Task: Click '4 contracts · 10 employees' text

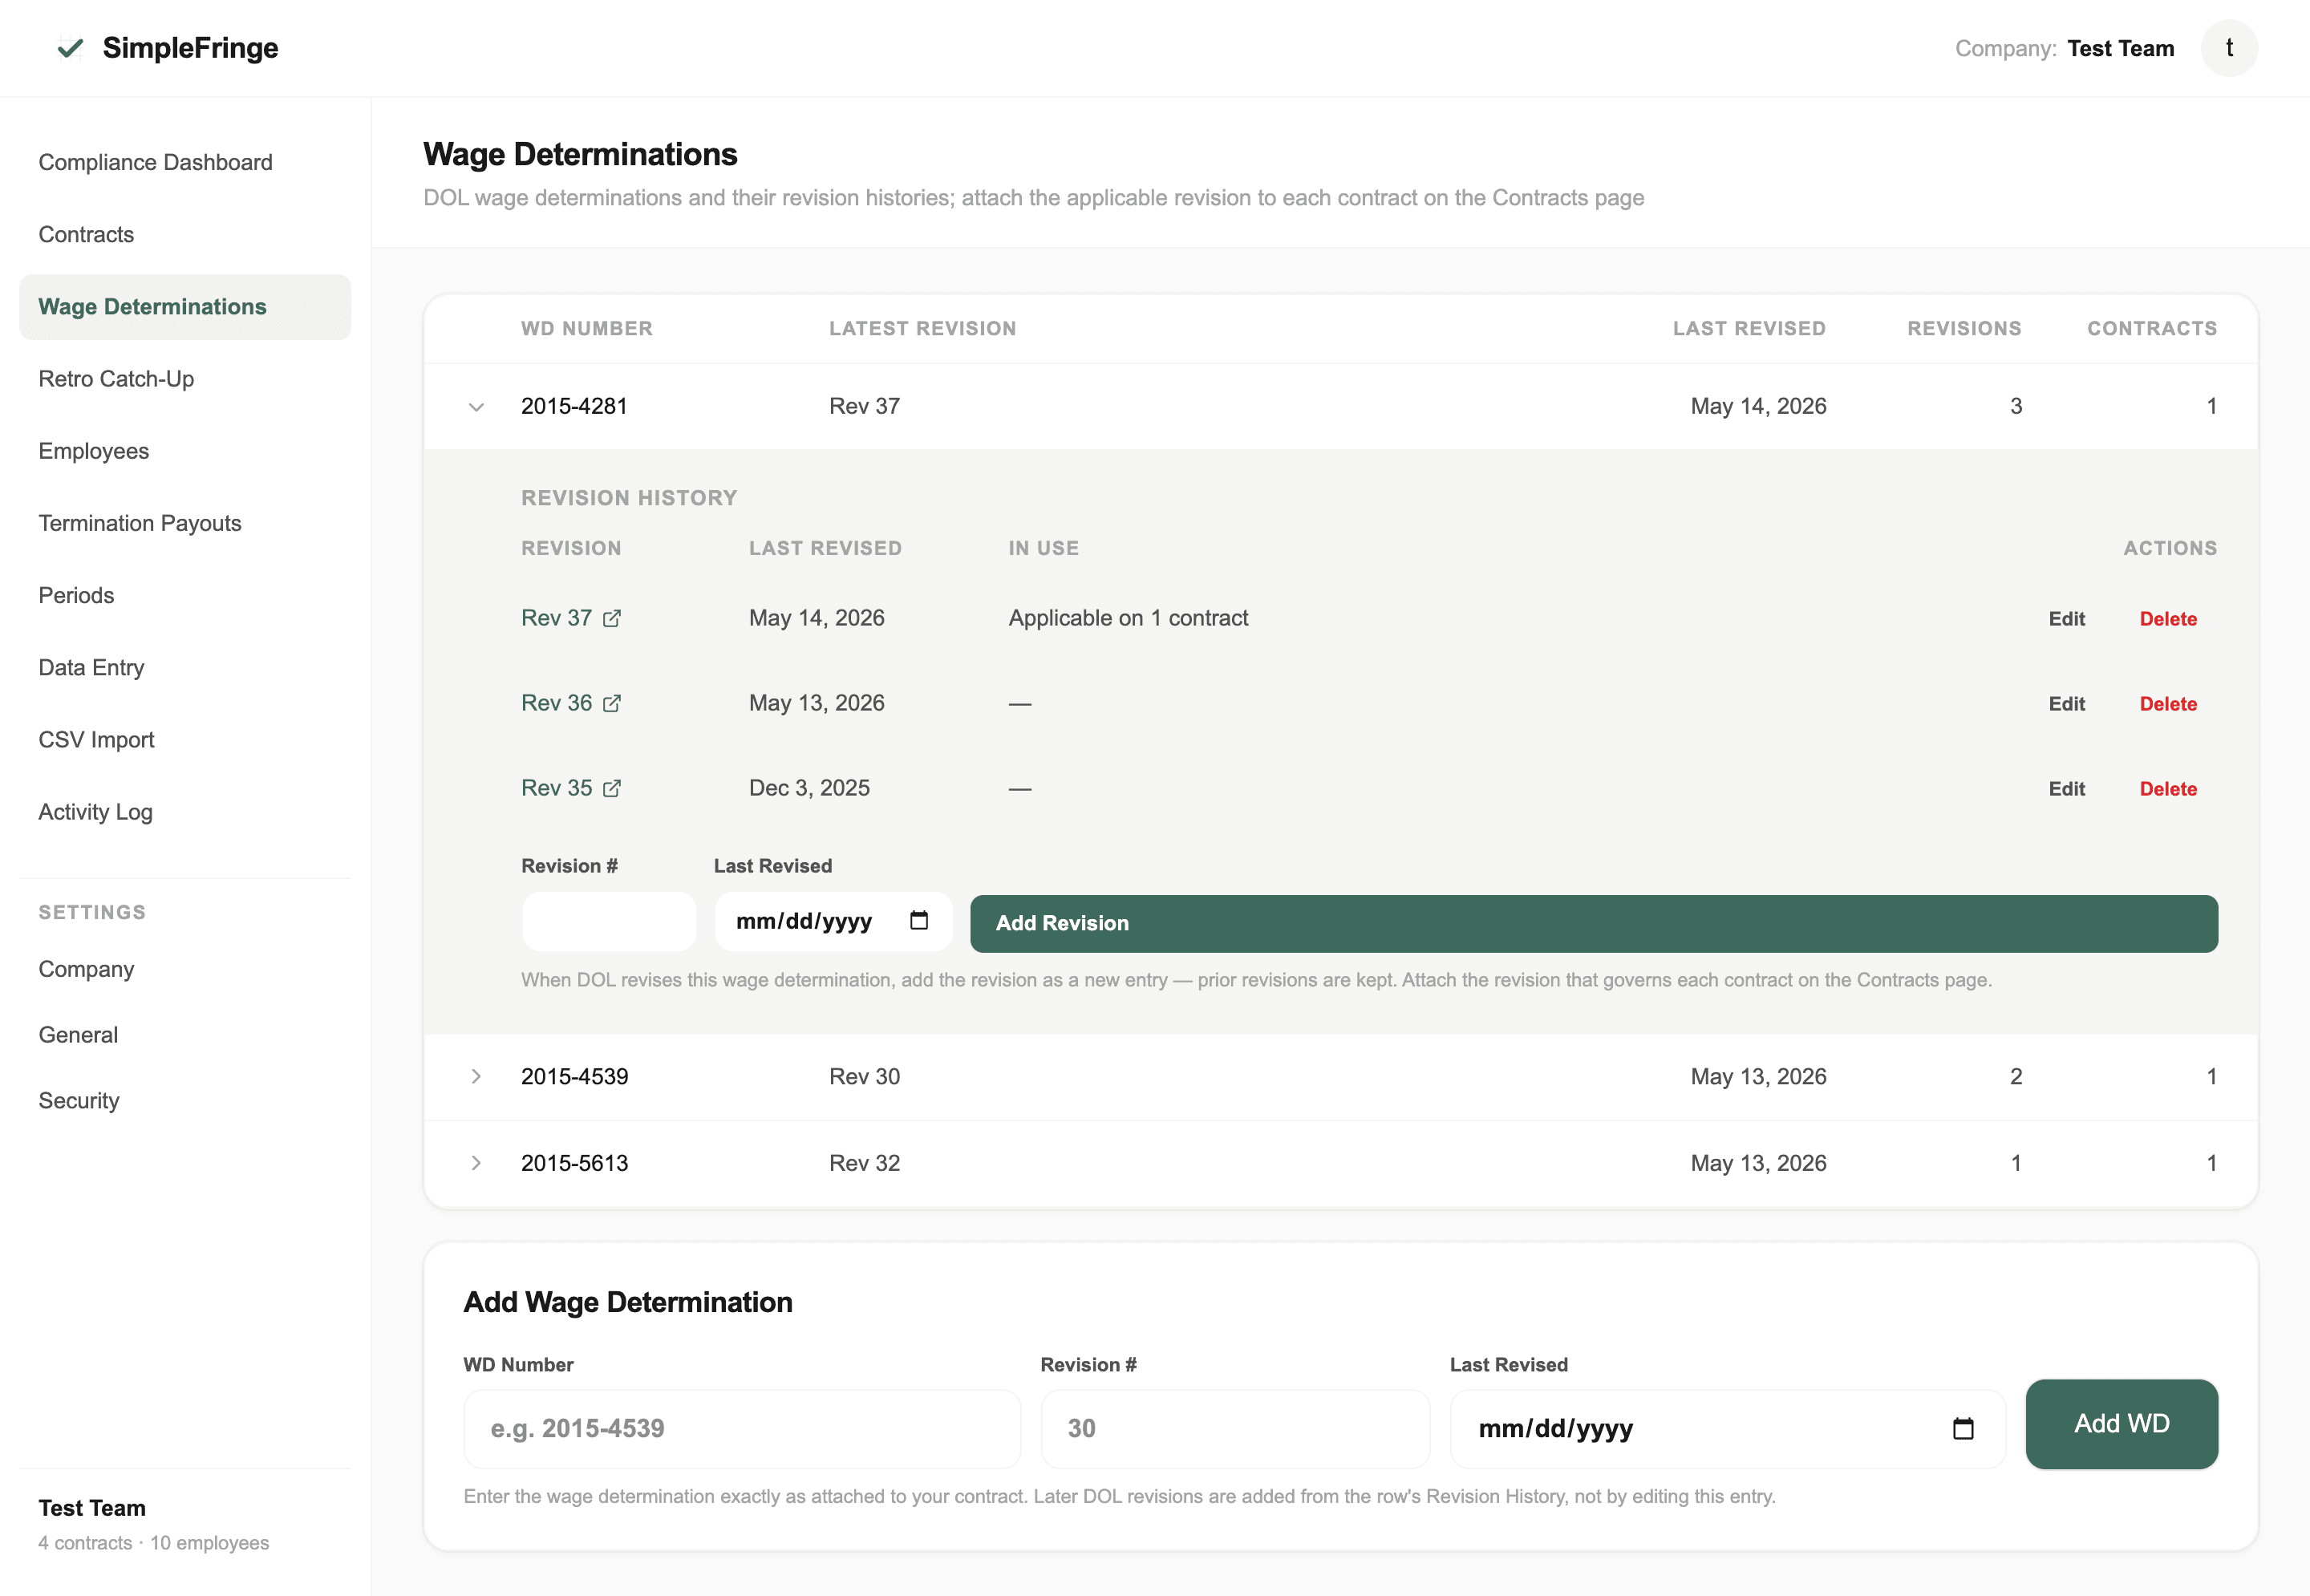Action: coord(153,1543)
